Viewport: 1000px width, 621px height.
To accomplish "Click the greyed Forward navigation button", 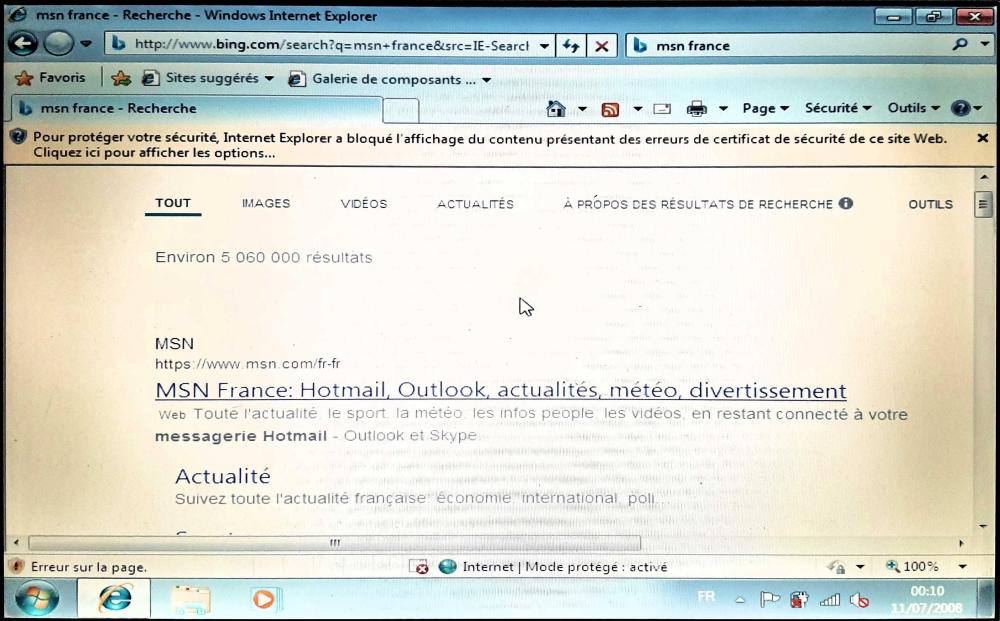I will (59, 44).
